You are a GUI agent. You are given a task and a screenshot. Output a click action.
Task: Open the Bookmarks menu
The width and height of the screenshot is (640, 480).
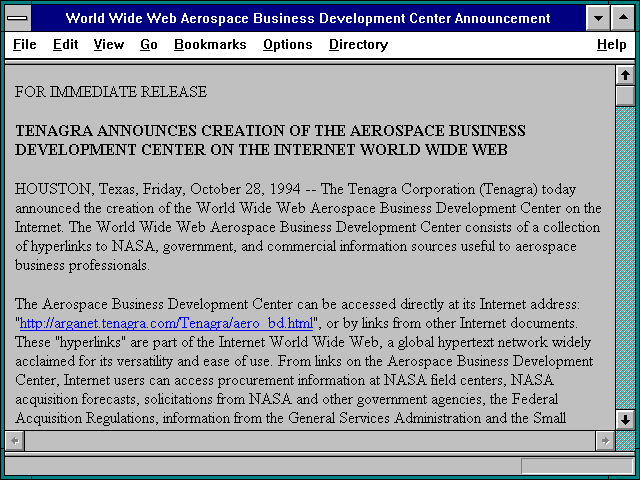210,44
